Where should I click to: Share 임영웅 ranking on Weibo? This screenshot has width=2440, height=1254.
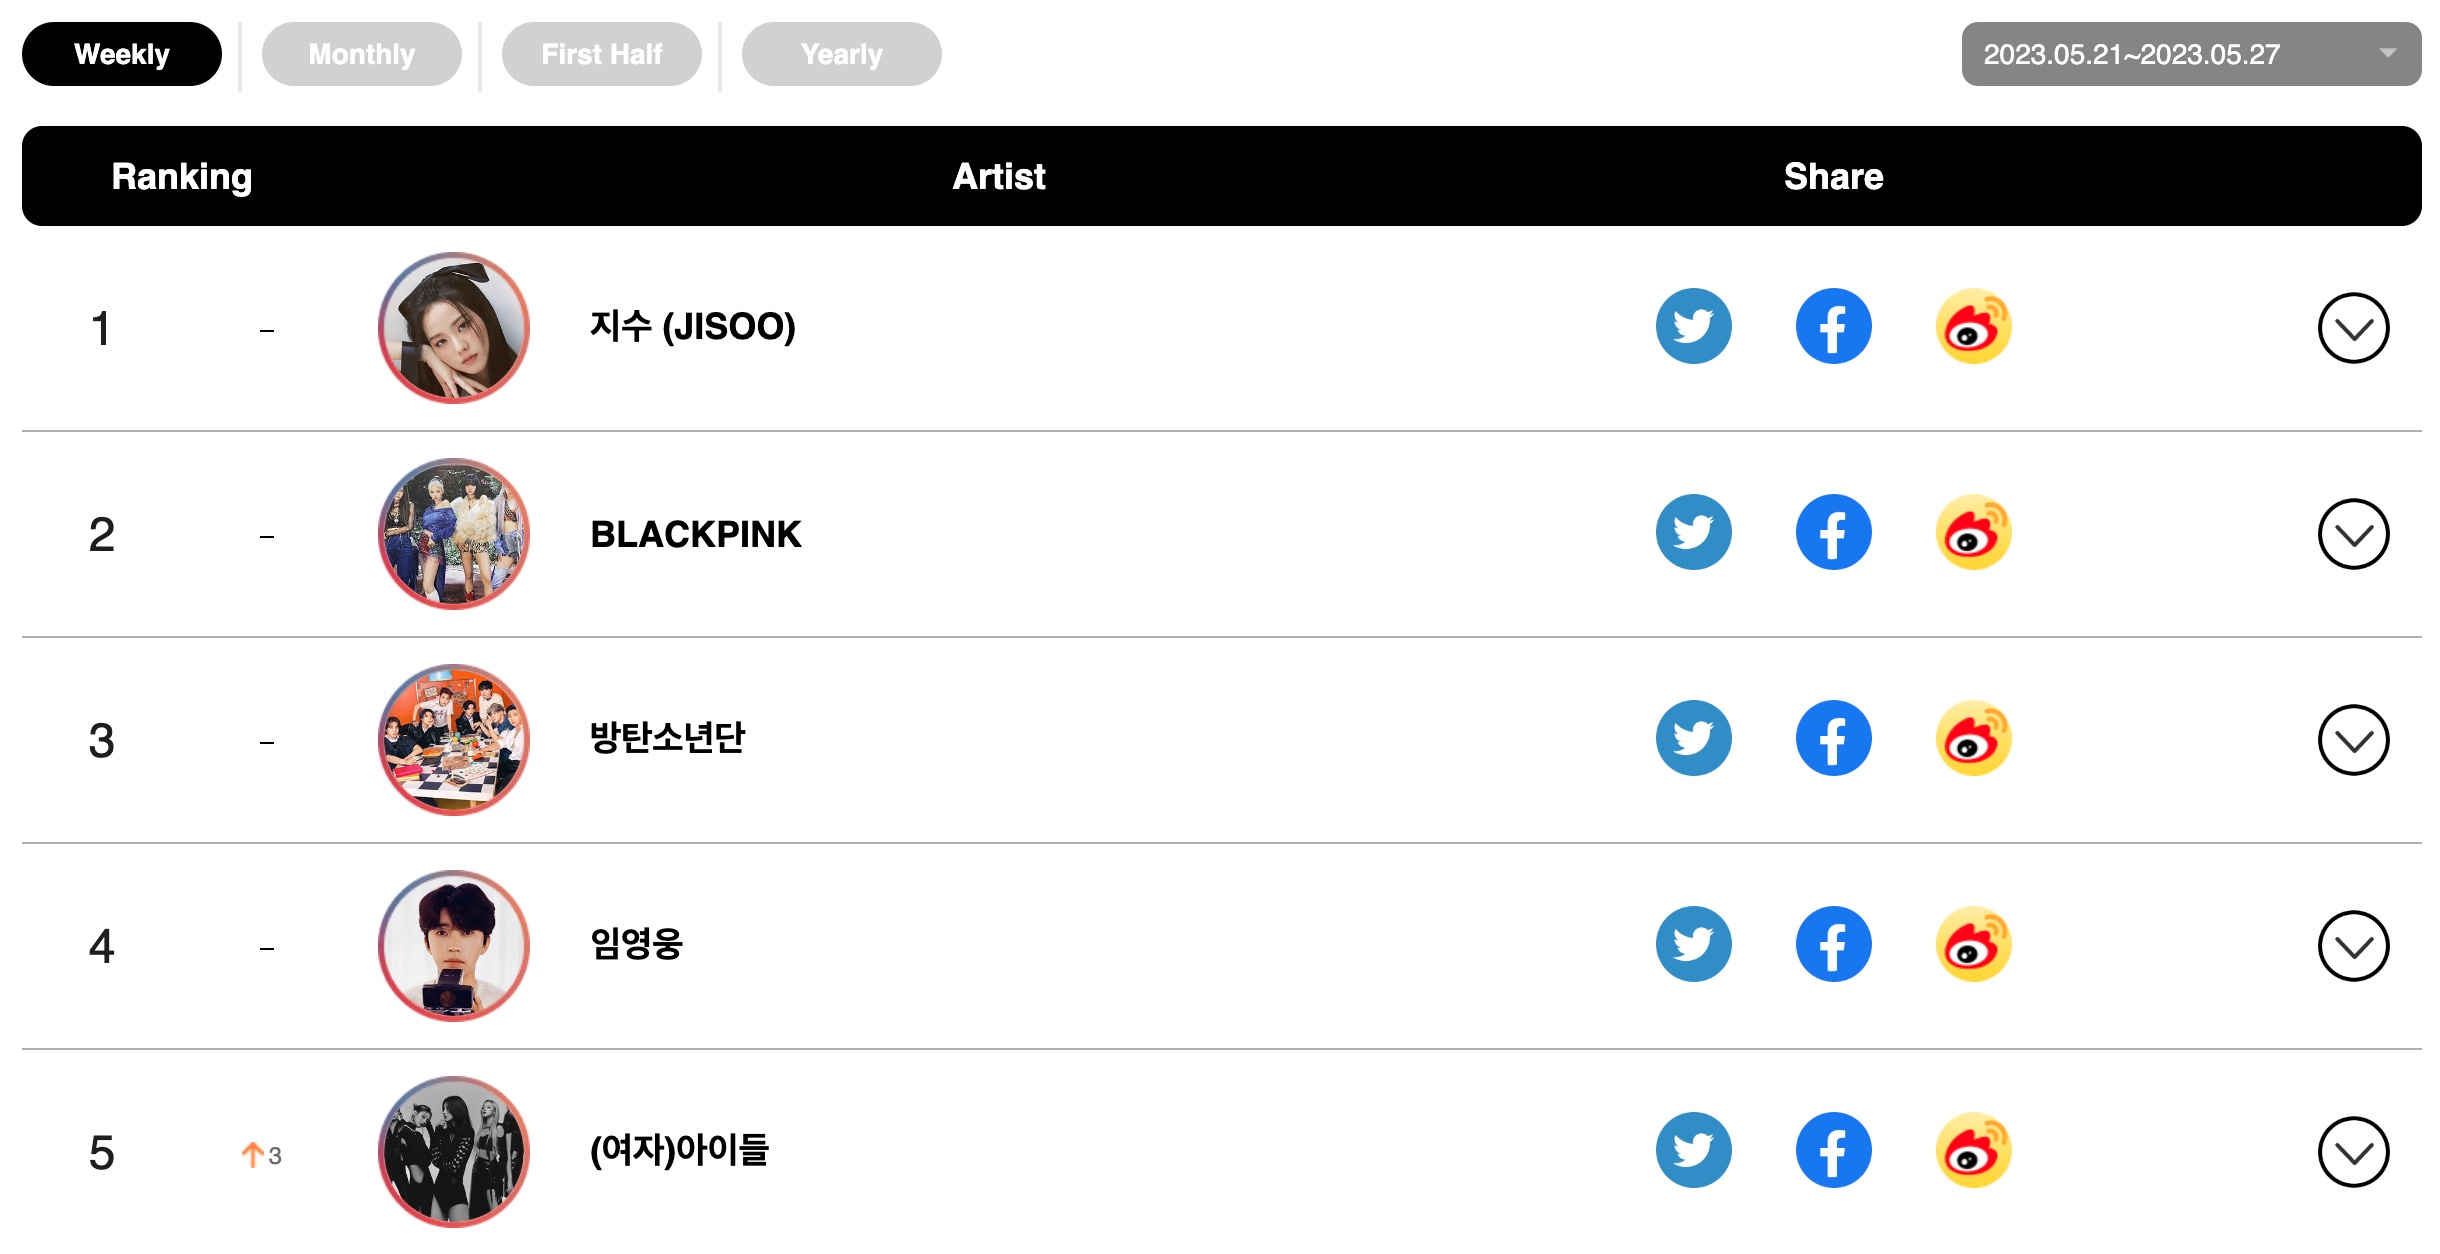click(x=1973, y=944)
